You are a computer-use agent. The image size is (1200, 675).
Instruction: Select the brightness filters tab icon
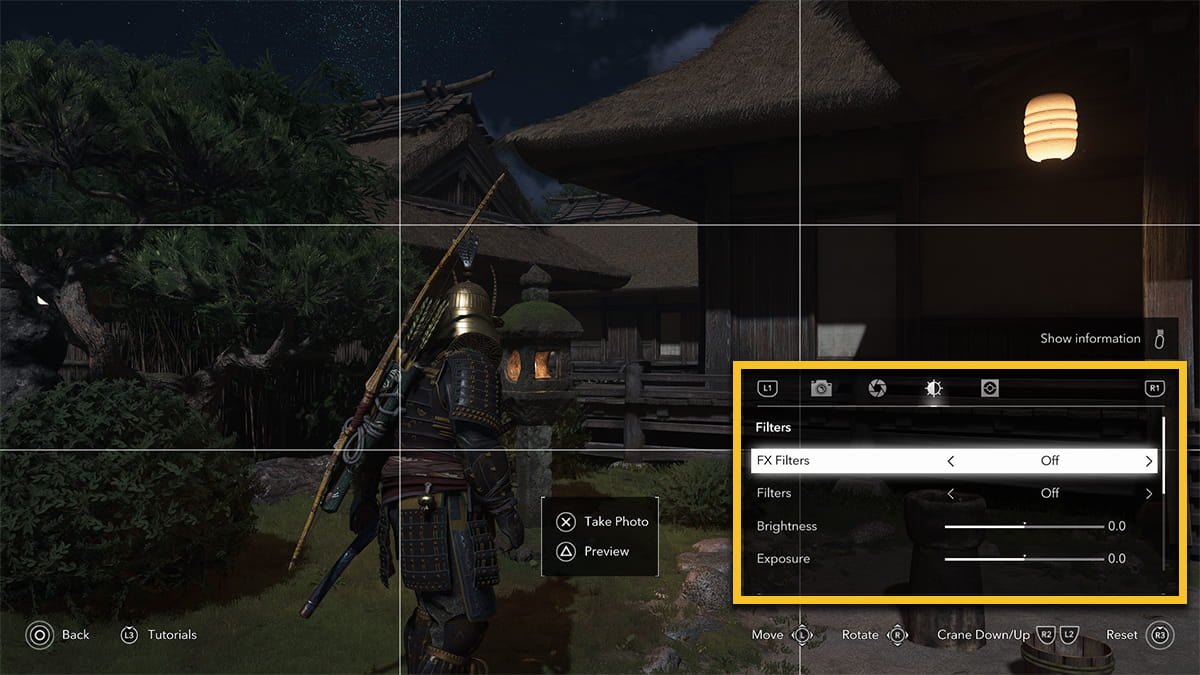tap(933, 388)
